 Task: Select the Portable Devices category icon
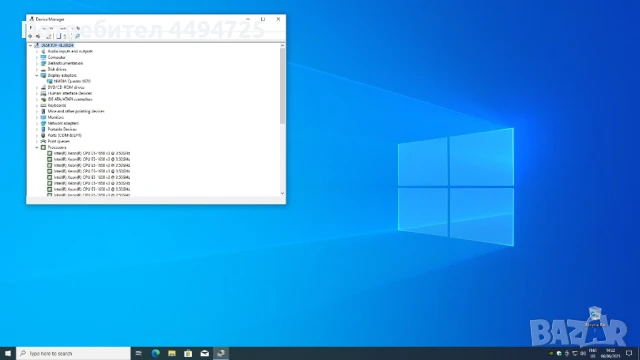(43, 129)
